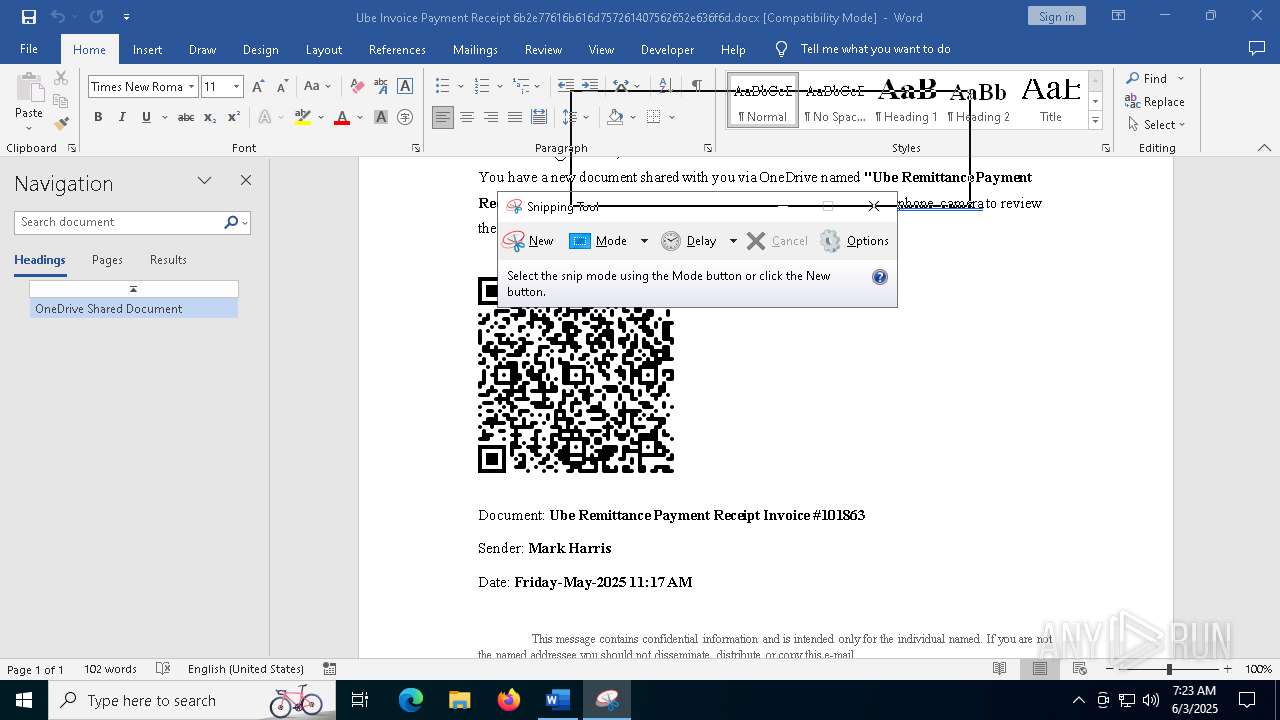The width and height of the screenshot is (1280, 720).
Task: Click the Save icon in title bar
Action: coord(28,17)
